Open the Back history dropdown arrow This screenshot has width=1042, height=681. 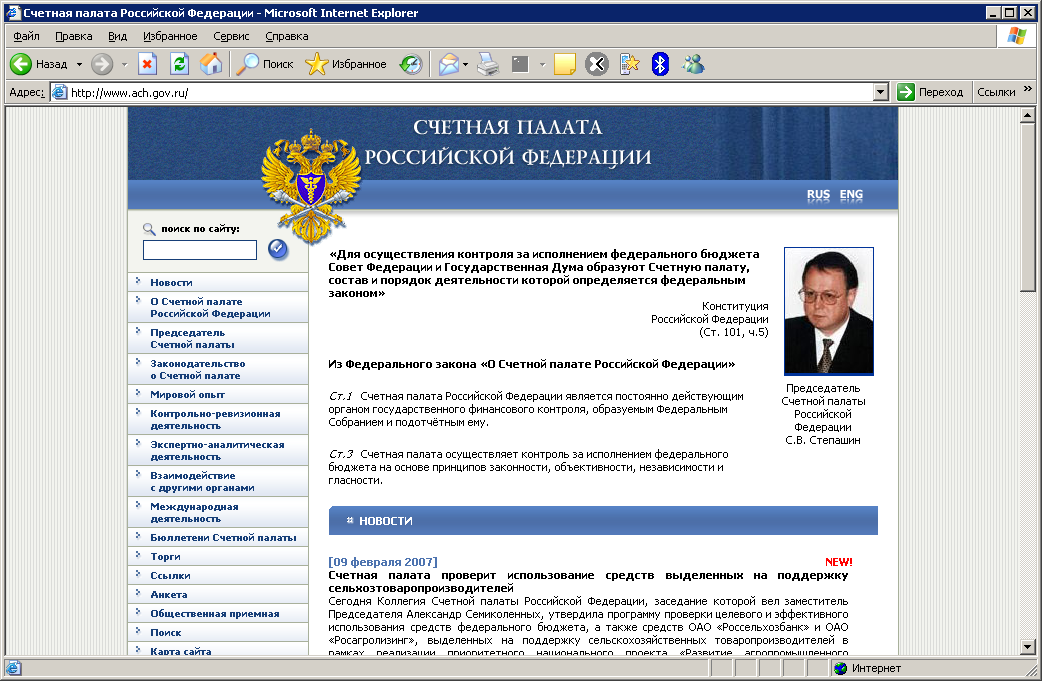[x=79, y=64]
